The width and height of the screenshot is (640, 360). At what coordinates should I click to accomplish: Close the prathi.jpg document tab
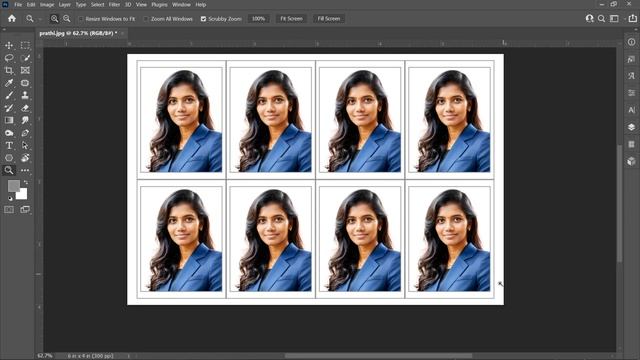122,33
